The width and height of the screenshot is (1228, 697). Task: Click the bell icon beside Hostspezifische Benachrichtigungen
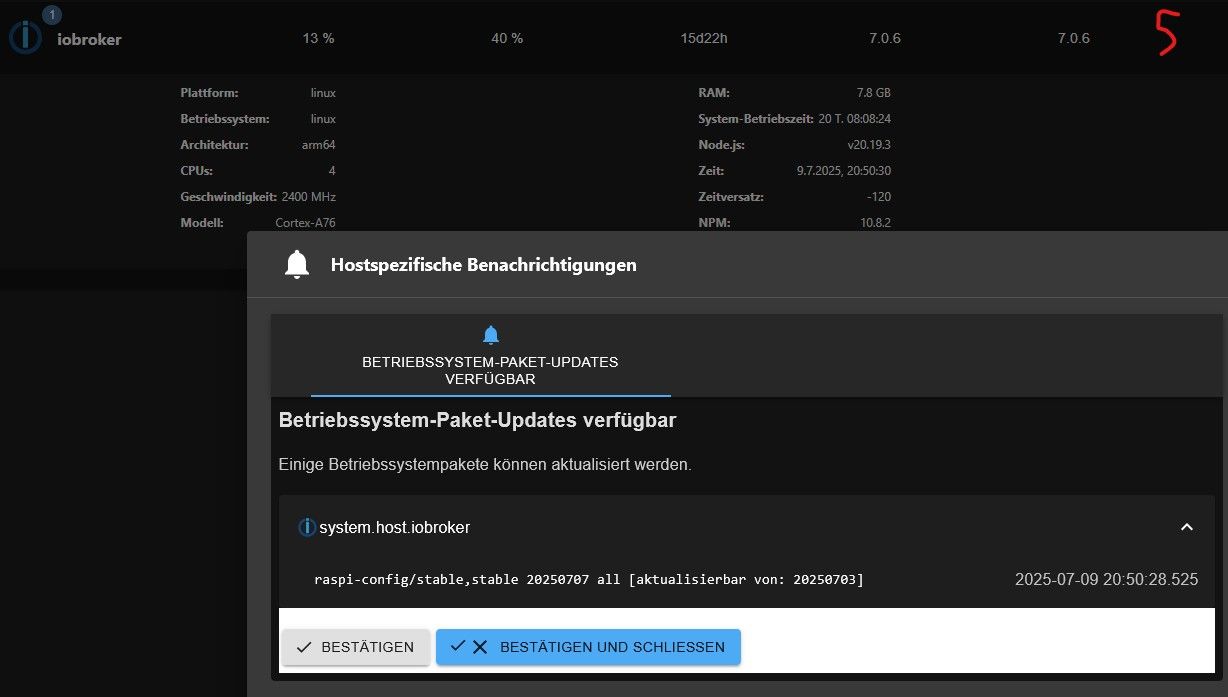(297, 265)
